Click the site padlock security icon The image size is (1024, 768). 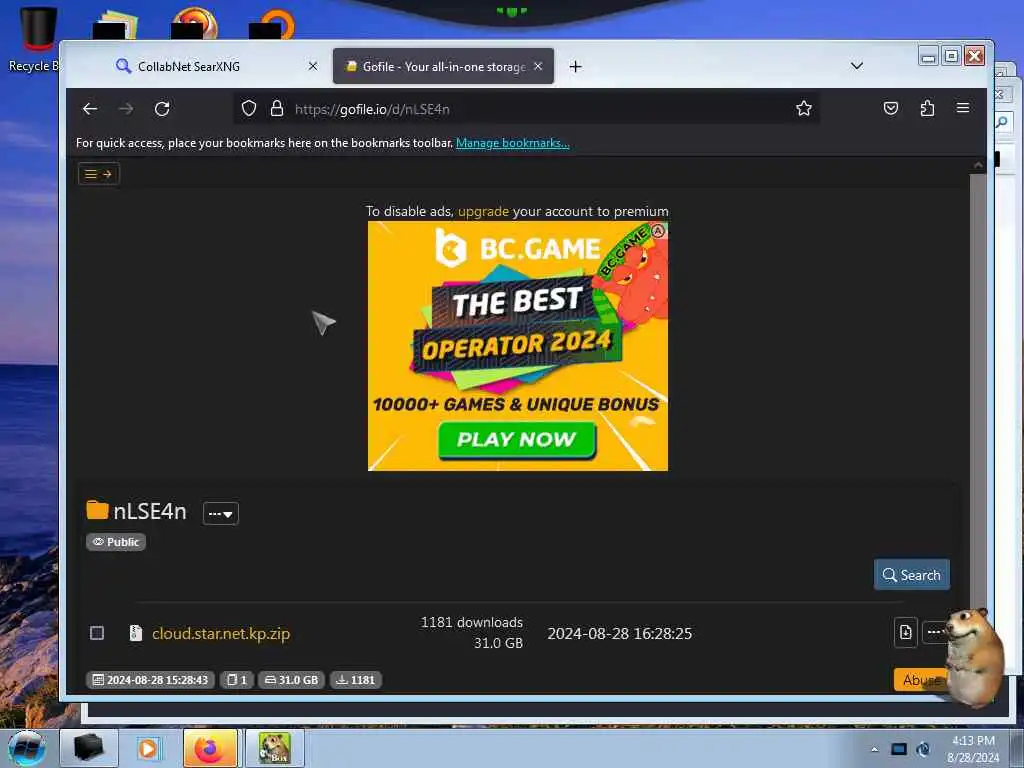click(x=277, y=108)
